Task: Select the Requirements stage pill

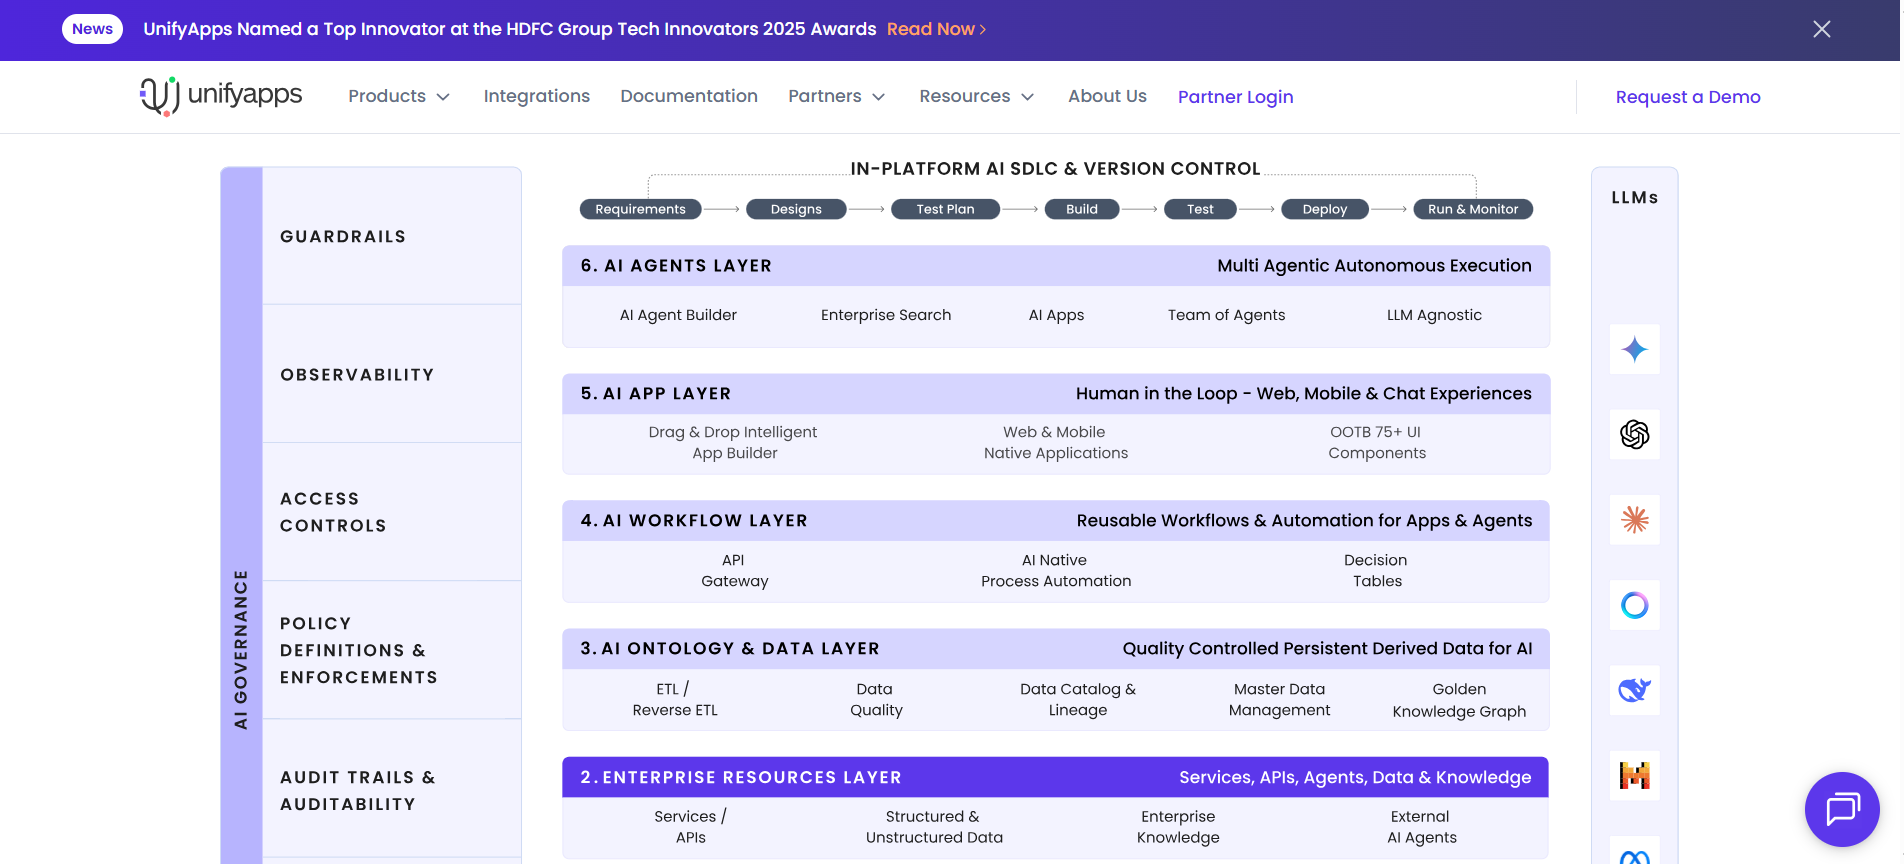Action: (x=640, y=209)
